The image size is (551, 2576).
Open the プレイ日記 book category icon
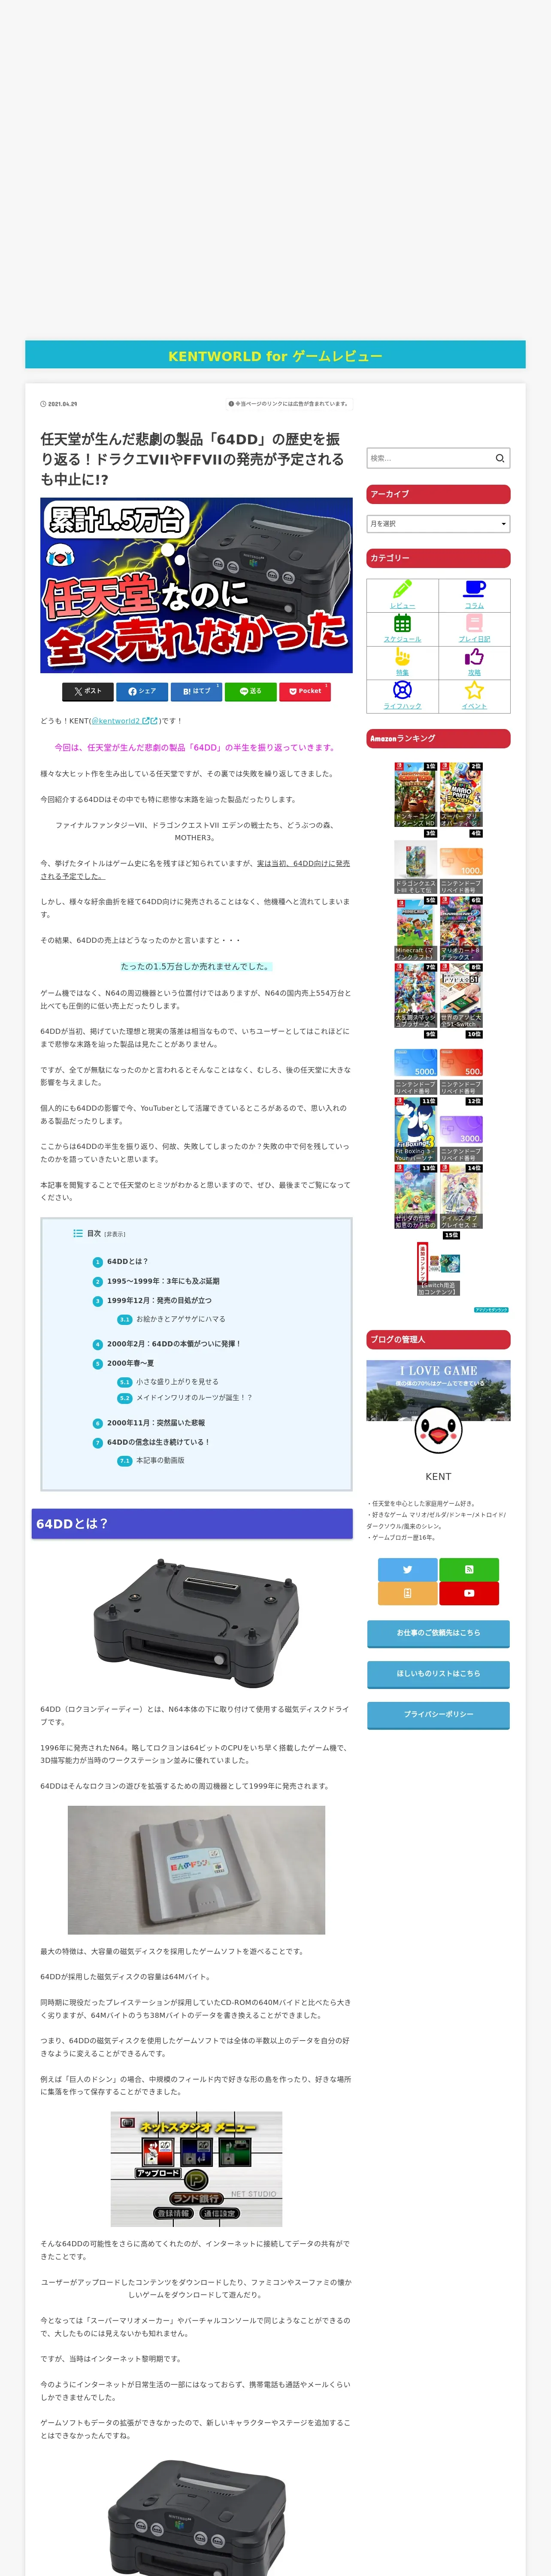474,623
